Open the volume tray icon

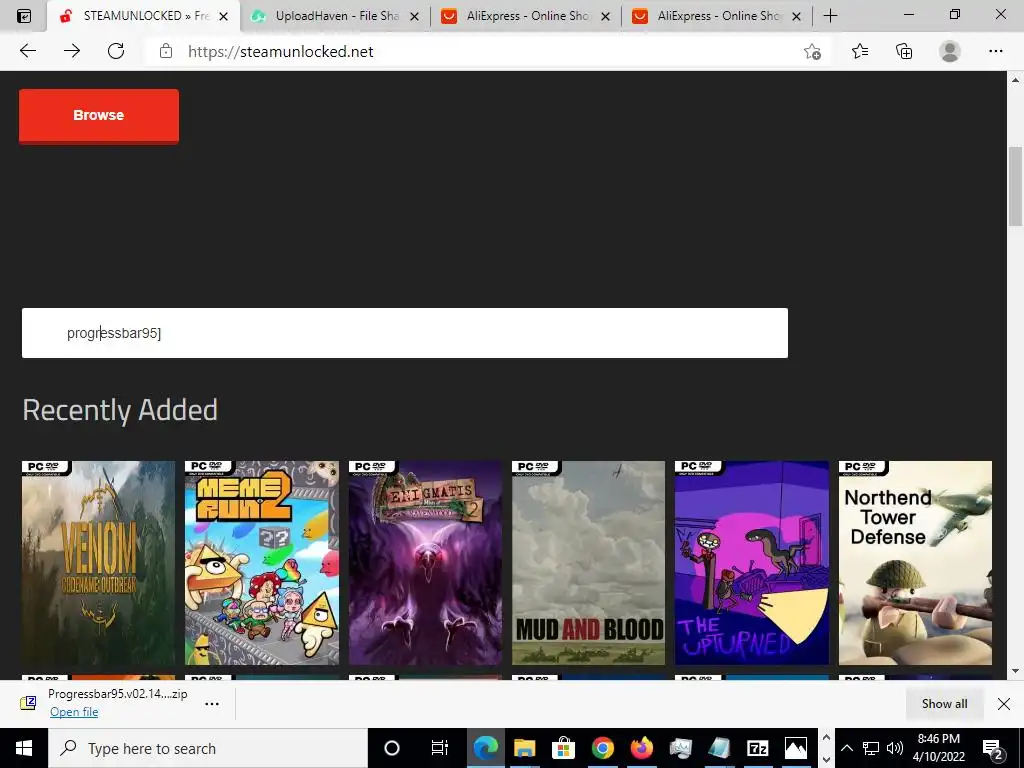tap(895, 748)
